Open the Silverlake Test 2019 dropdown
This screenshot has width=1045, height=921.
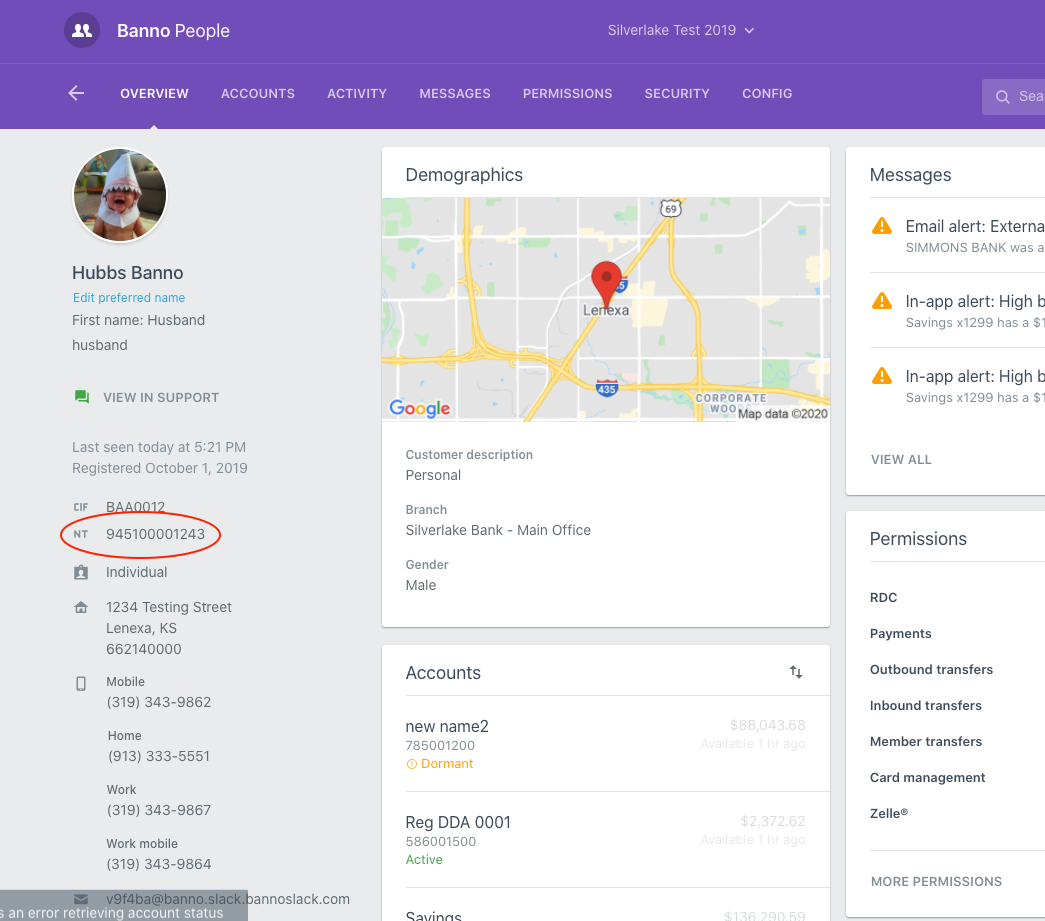680,30
